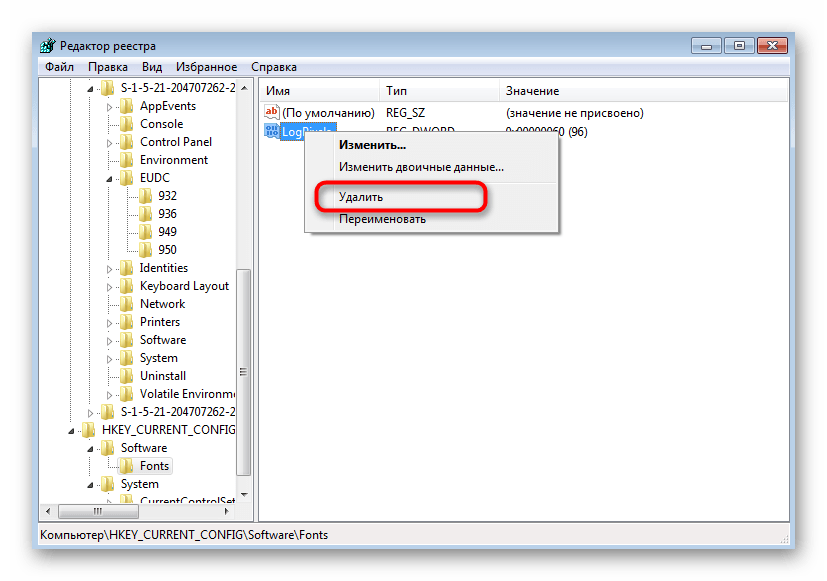
Task: Click the Значение column header
Action: pyautogui.click(x=643, y=91)
